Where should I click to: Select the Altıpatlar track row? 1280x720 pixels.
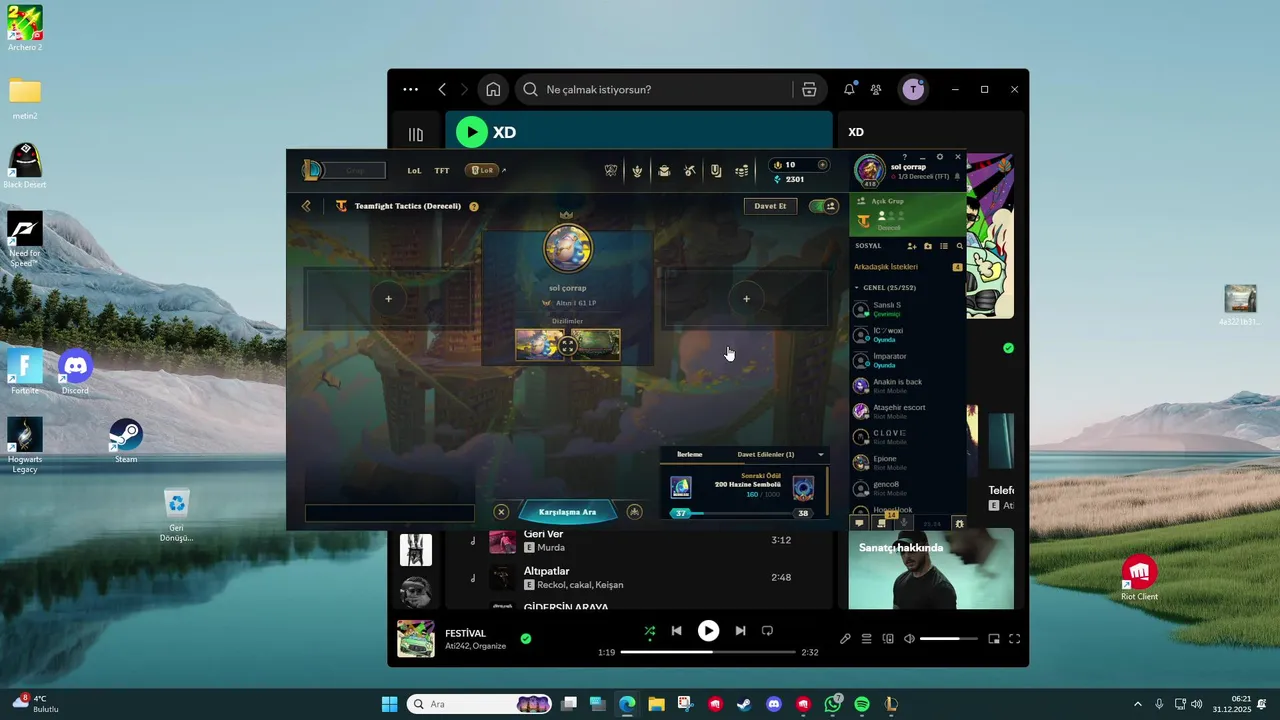tap(639, 578)
